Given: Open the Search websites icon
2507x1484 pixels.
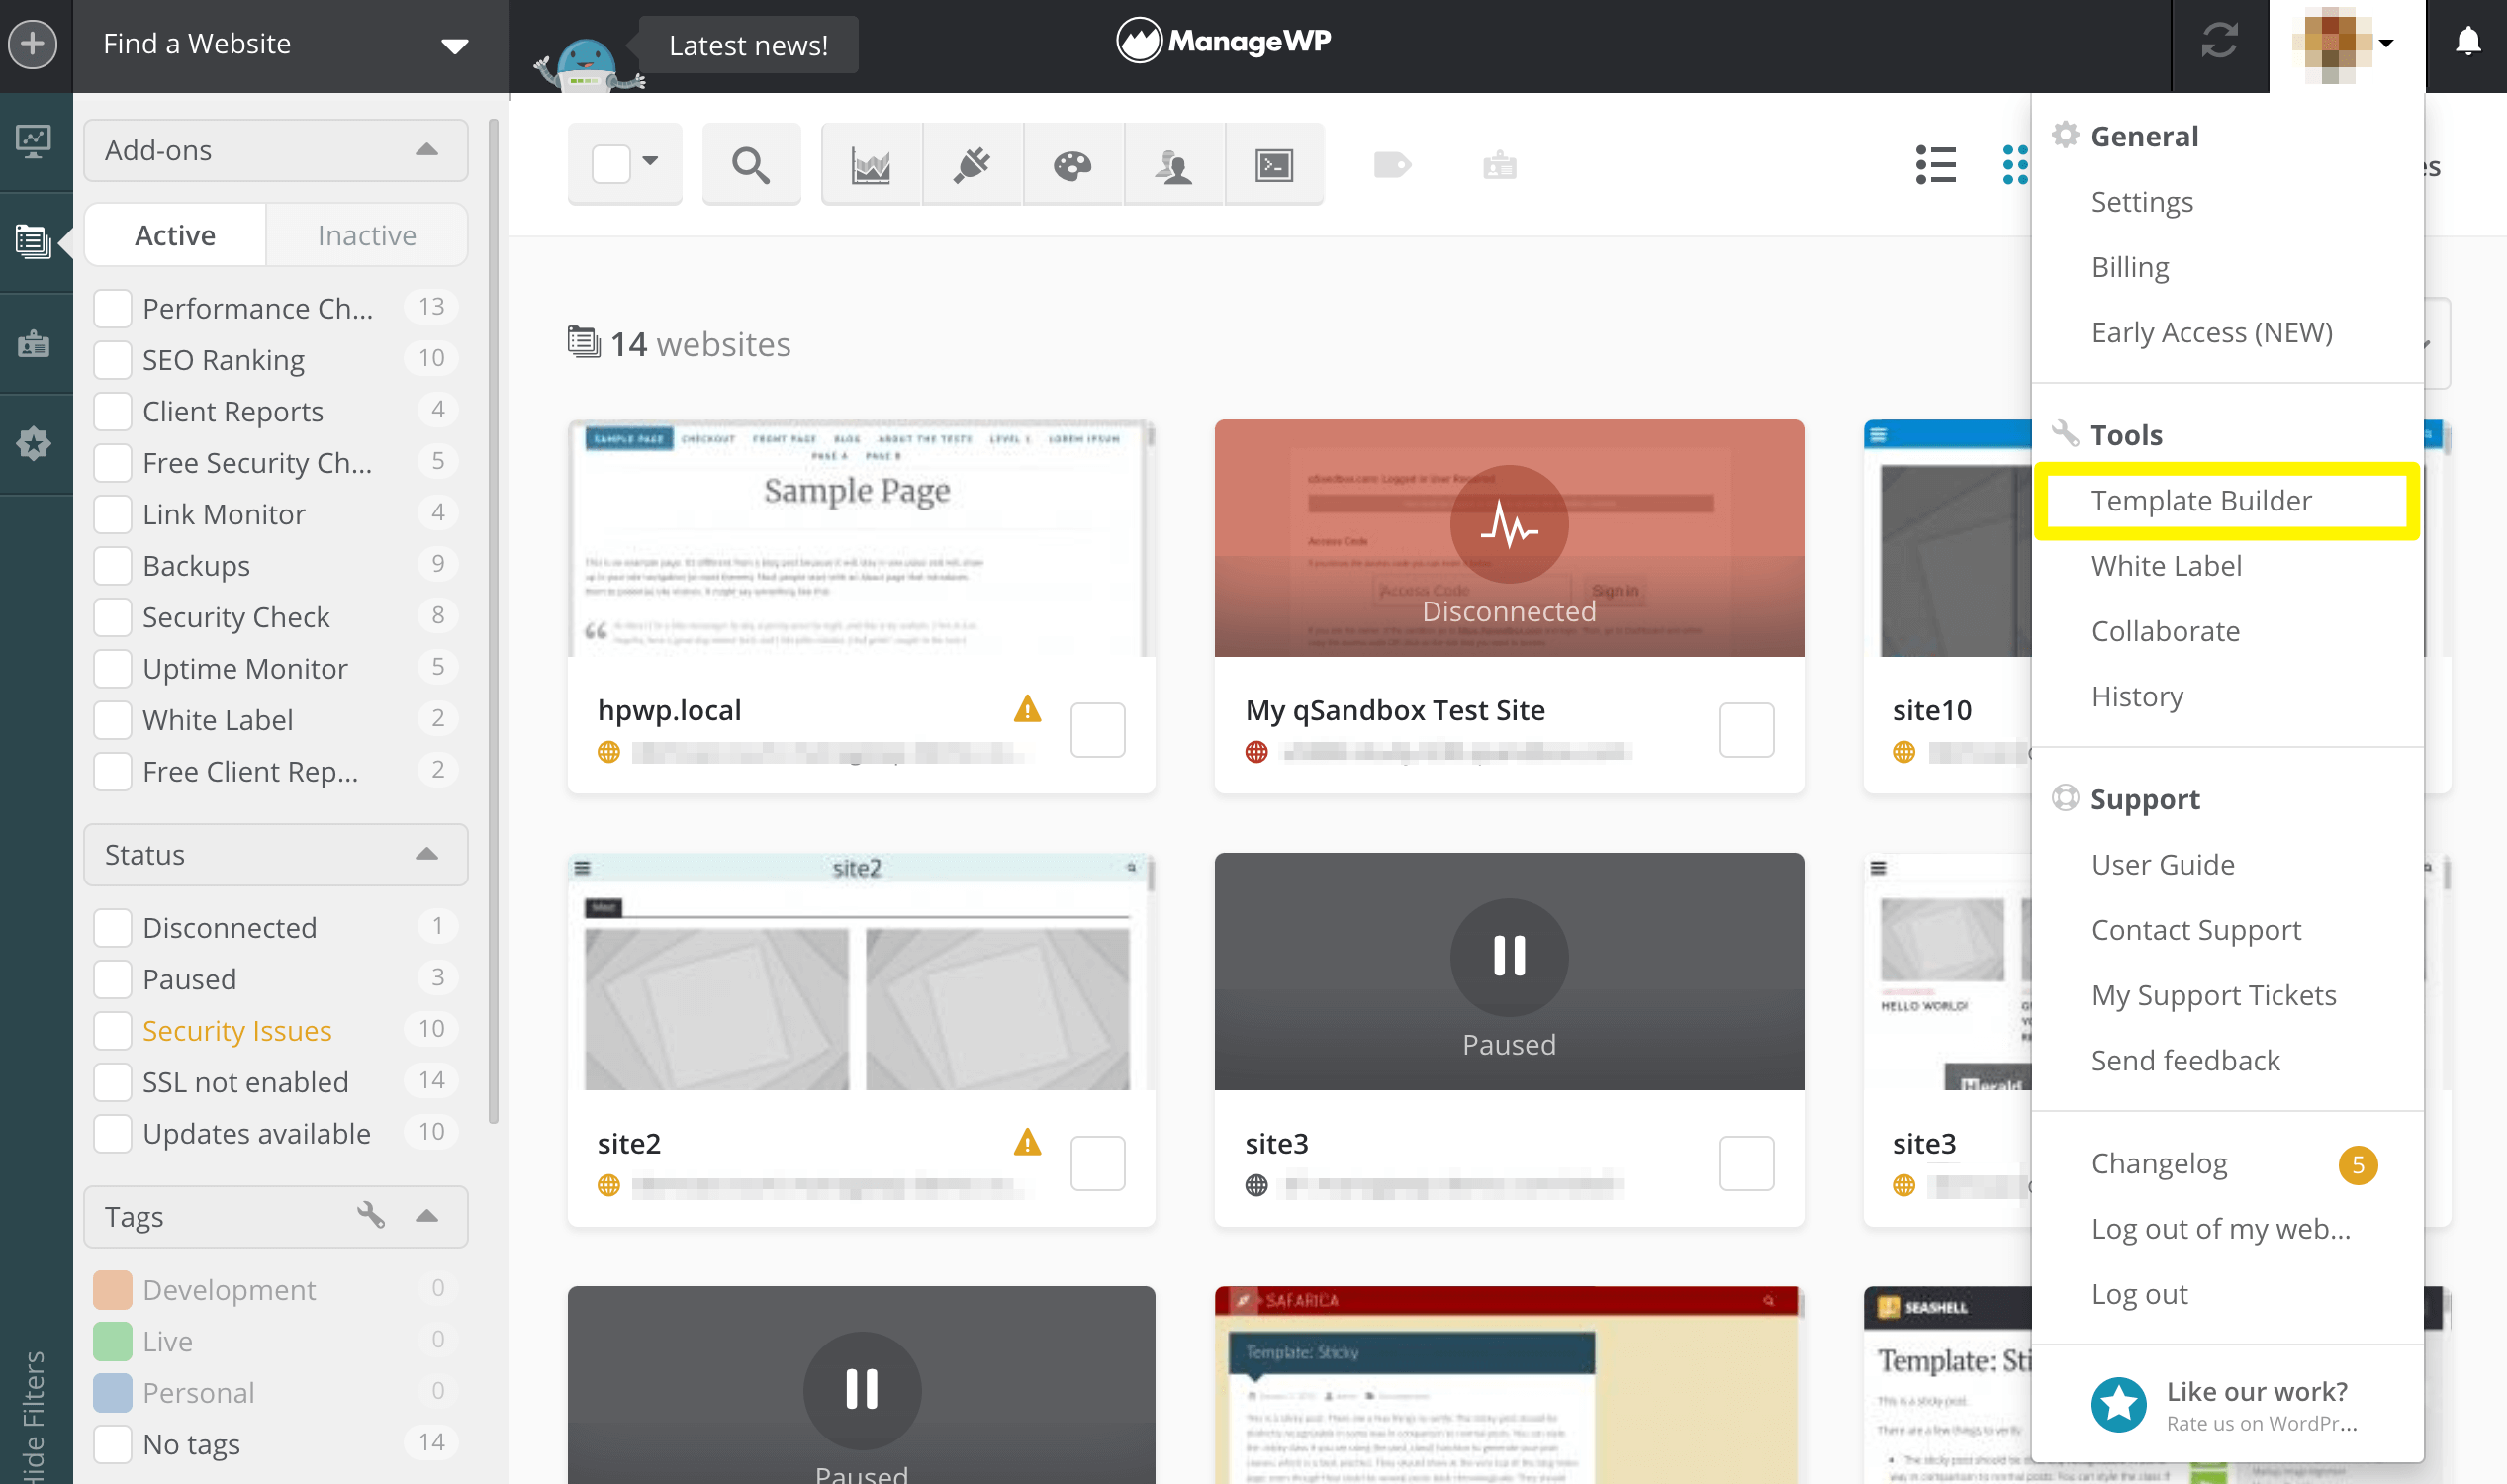Looking at the screenshot, I should point(751,166).
